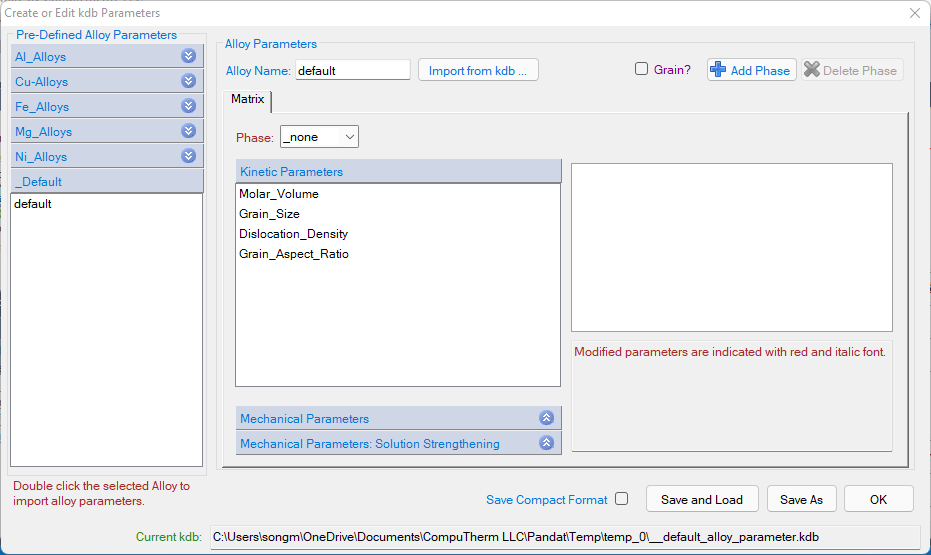
Task: Expand the Al_Alloys chevron icon
Action: tap(188, 57)
